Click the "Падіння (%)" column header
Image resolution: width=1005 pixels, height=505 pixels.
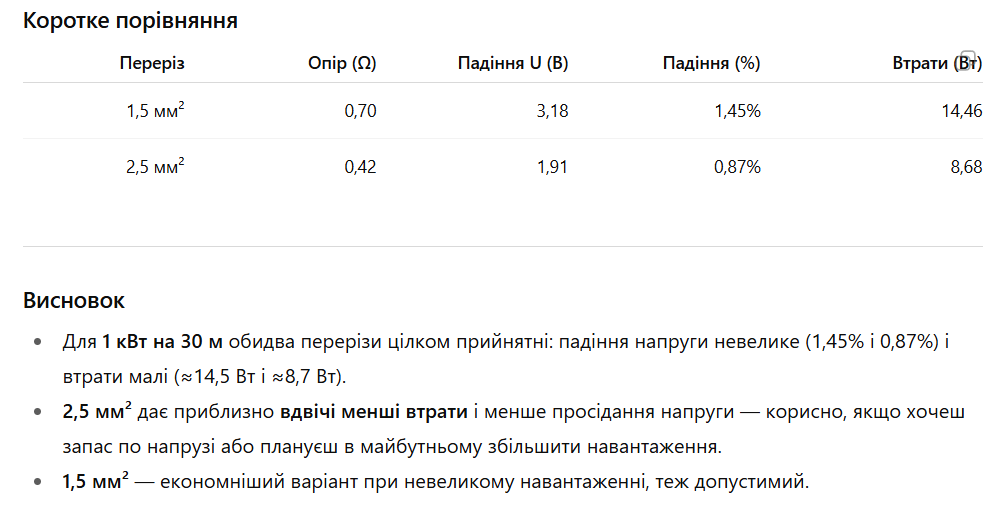(x=711, y=63)
